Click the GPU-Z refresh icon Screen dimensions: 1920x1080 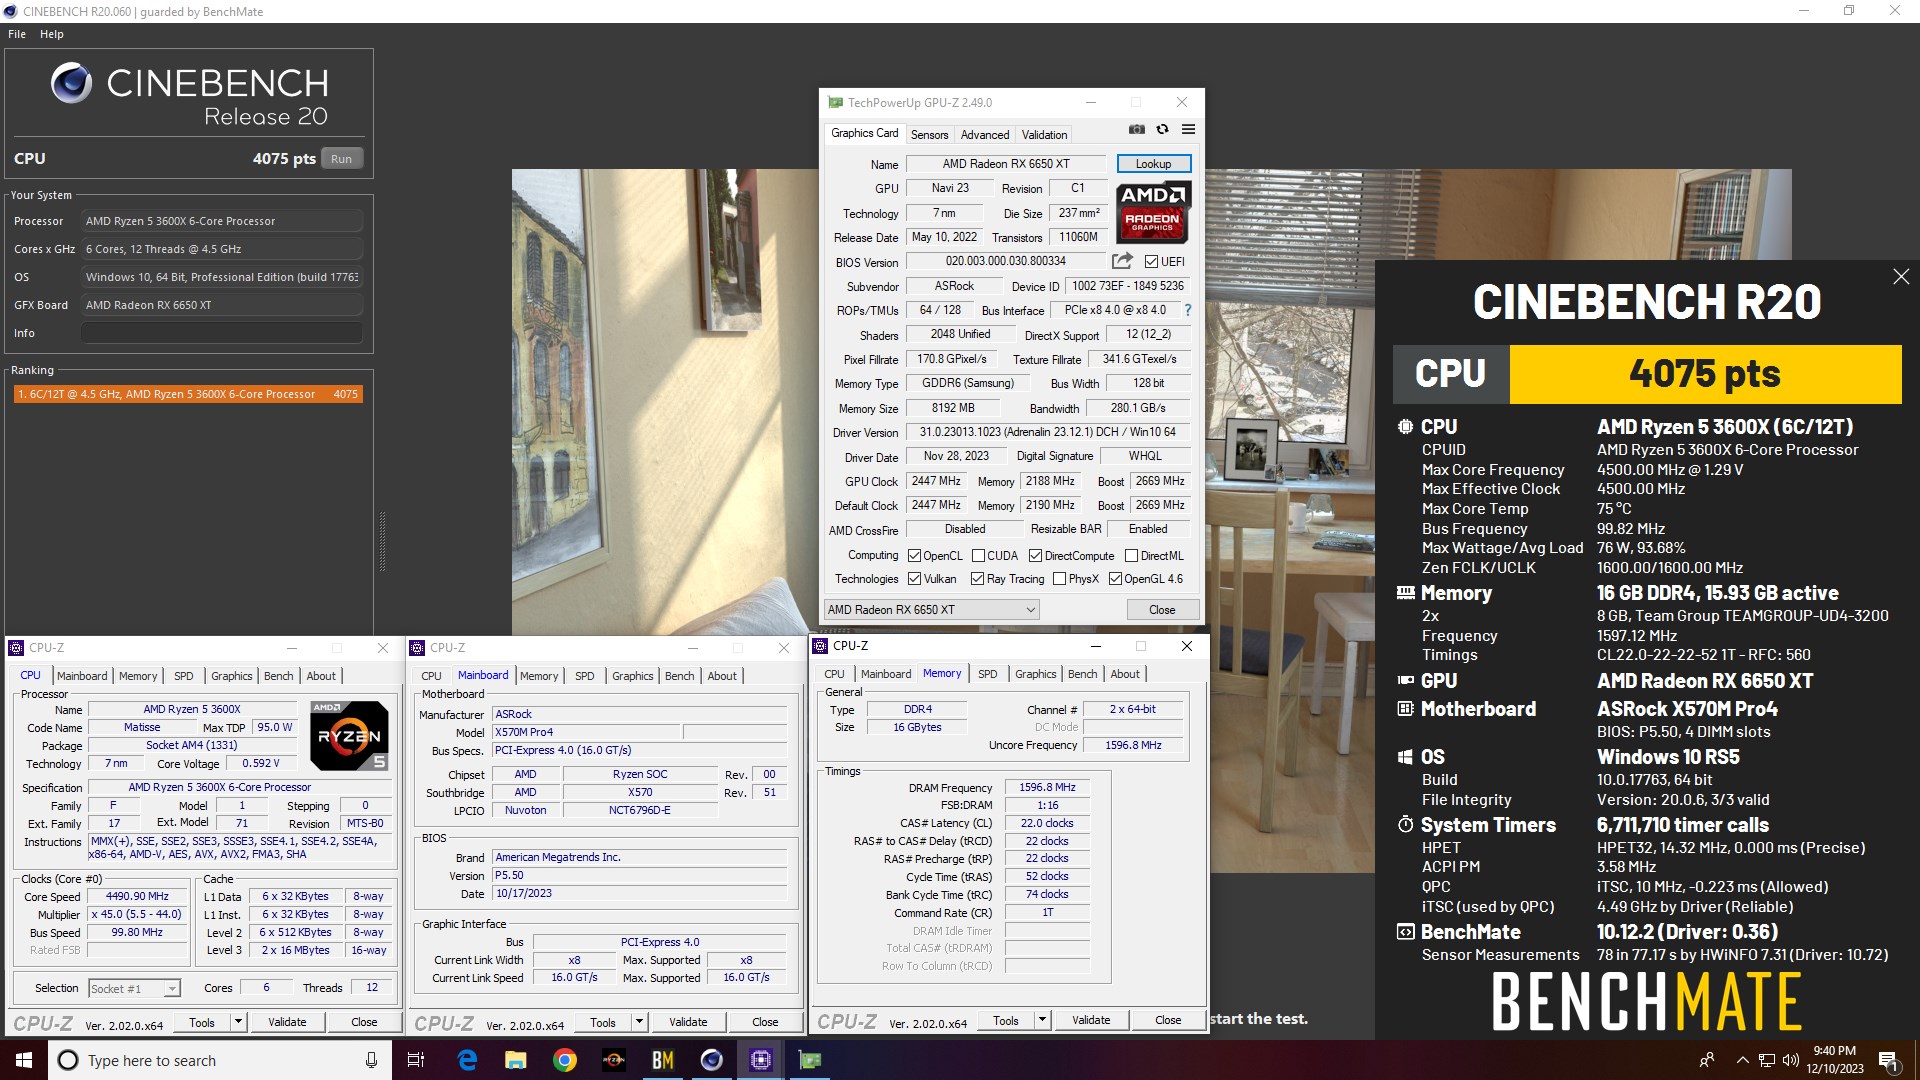(1162, 129)
